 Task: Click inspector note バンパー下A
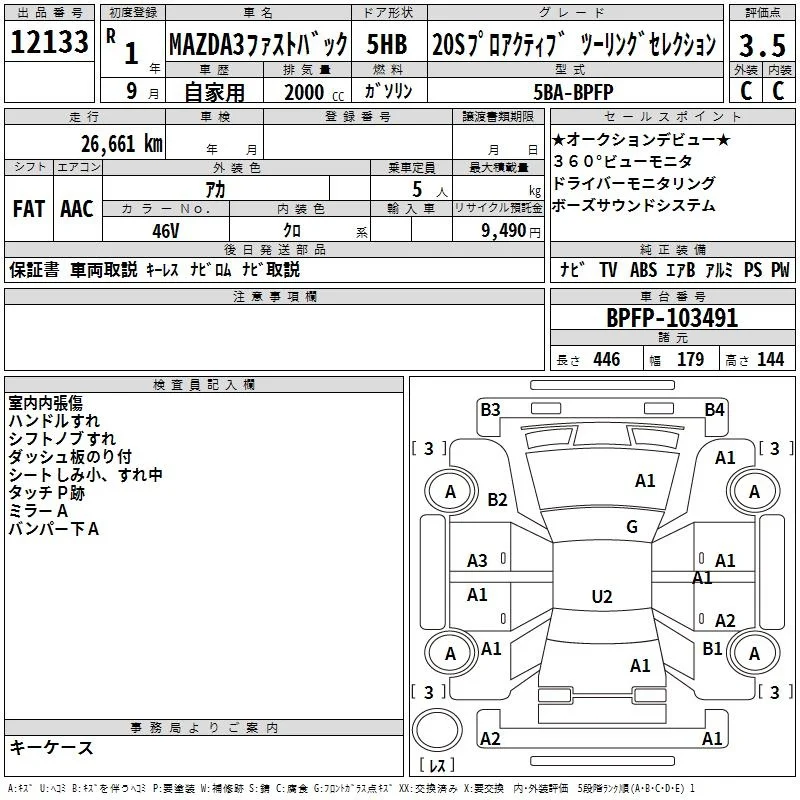coord(54,529)
